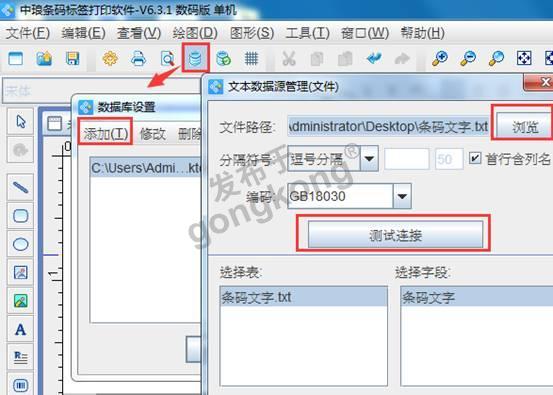Click the blue undo arrow icon
The height and width of the screenshot is (395, 553).
[x=374, y=59]
